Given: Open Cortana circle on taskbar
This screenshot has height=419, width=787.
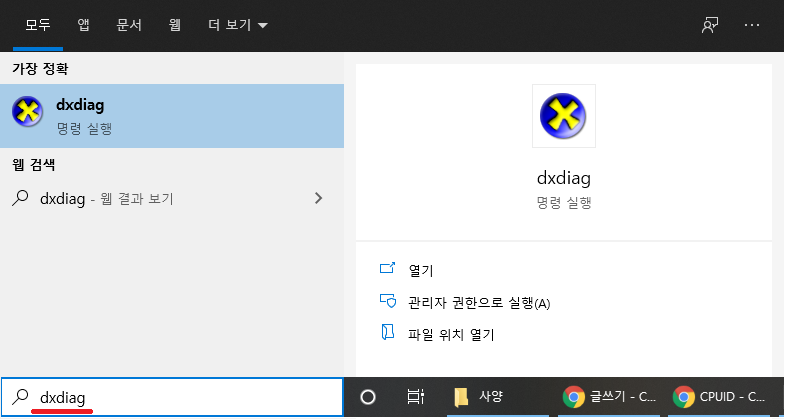Looking at the screenshot, I should pyautogui.click(x=368, y=397).
